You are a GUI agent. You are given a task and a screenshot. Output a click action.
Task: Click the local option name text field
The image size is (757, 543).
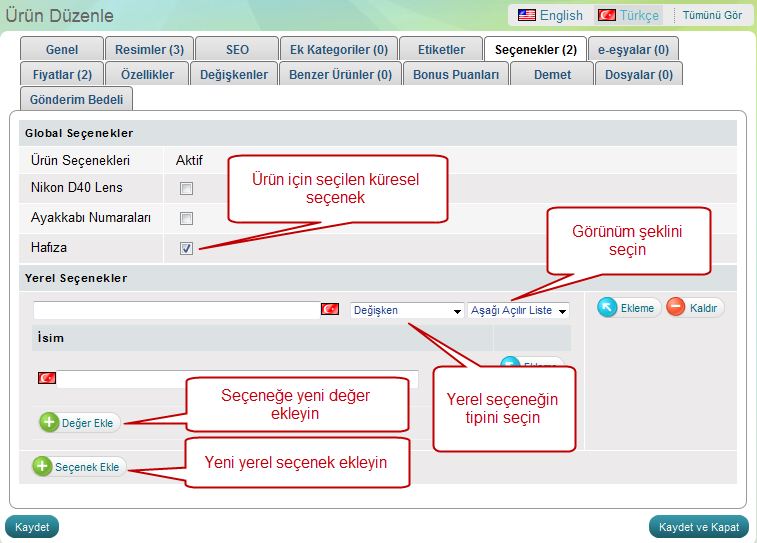[x=175, y=310]
